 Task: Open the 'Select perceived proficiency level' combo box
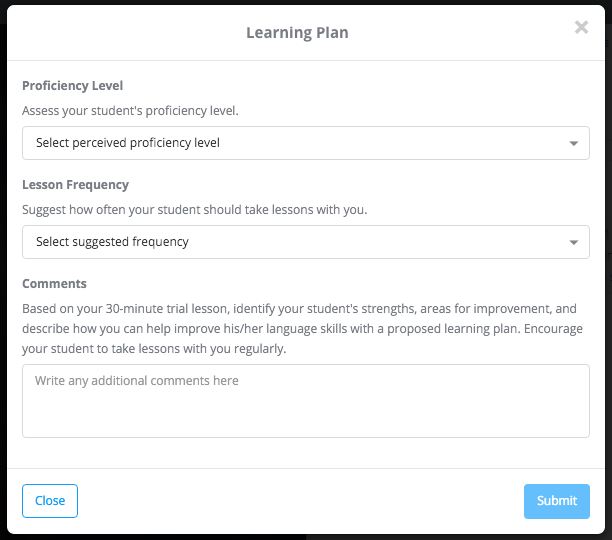point(306,143)
